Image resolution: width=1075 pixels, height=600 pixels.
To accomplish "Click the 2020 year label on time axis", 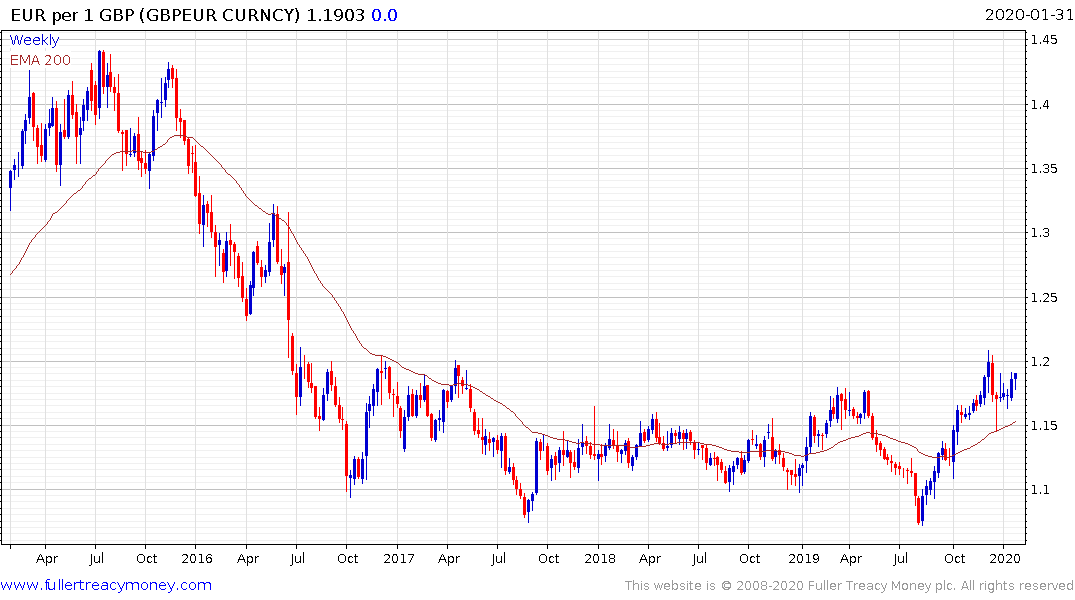I will pyautogui.click(x=1004, y=558).
